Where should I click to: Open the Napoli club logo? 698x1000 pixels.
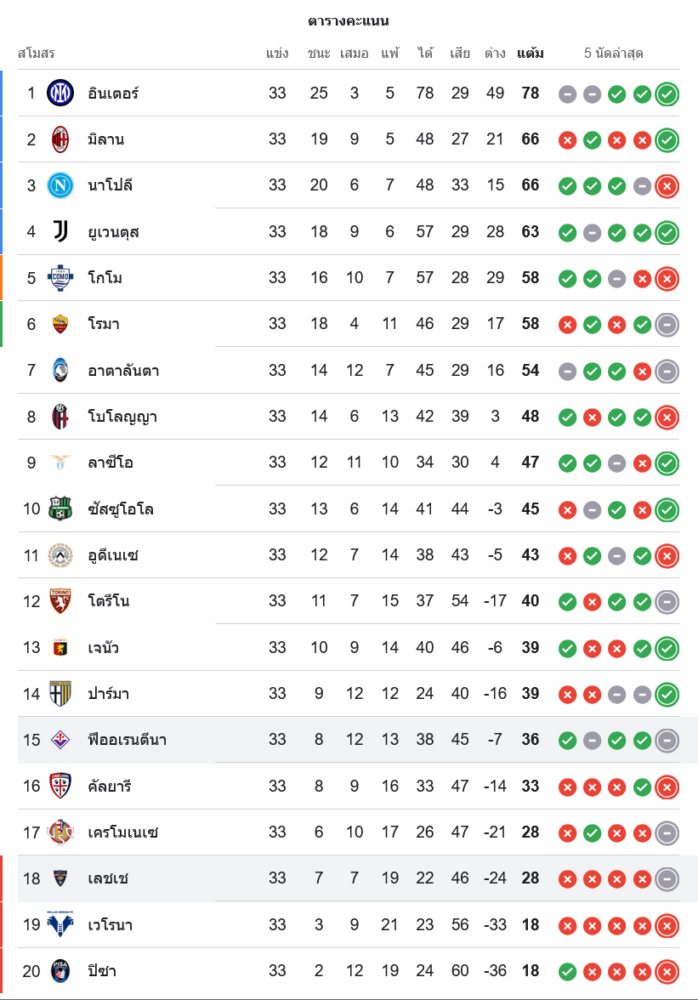pyautogui.click(x=61, y=185)
